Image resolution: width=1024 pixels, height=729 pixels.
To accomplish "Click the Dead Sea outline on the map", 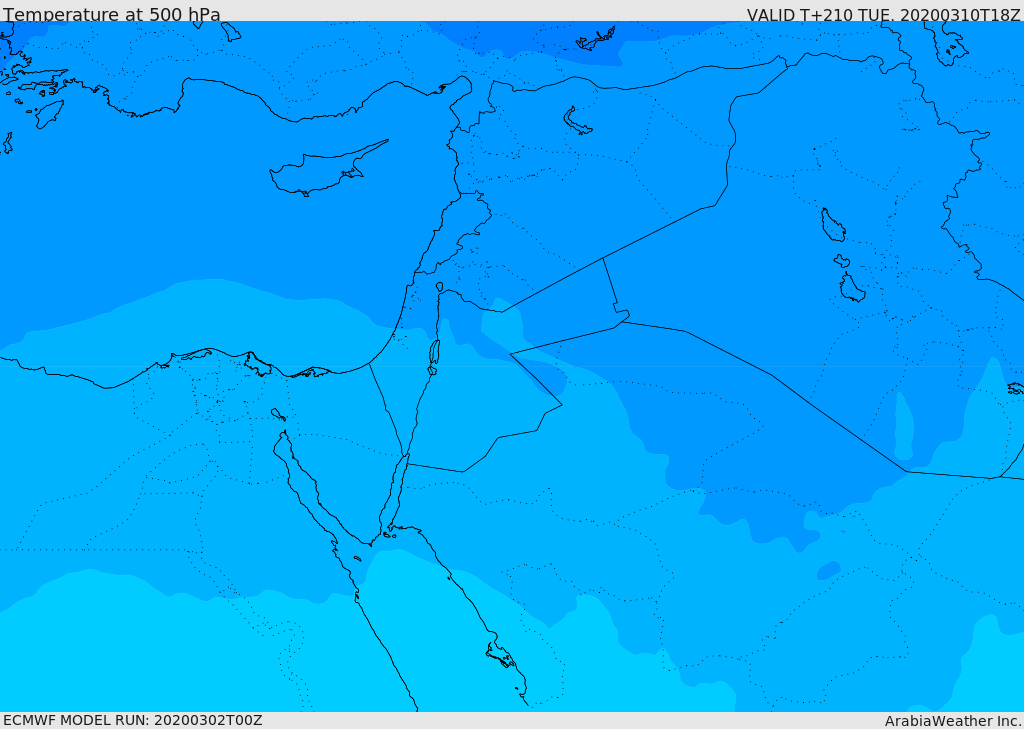I will pyautogui.click(x=434, y=353).
